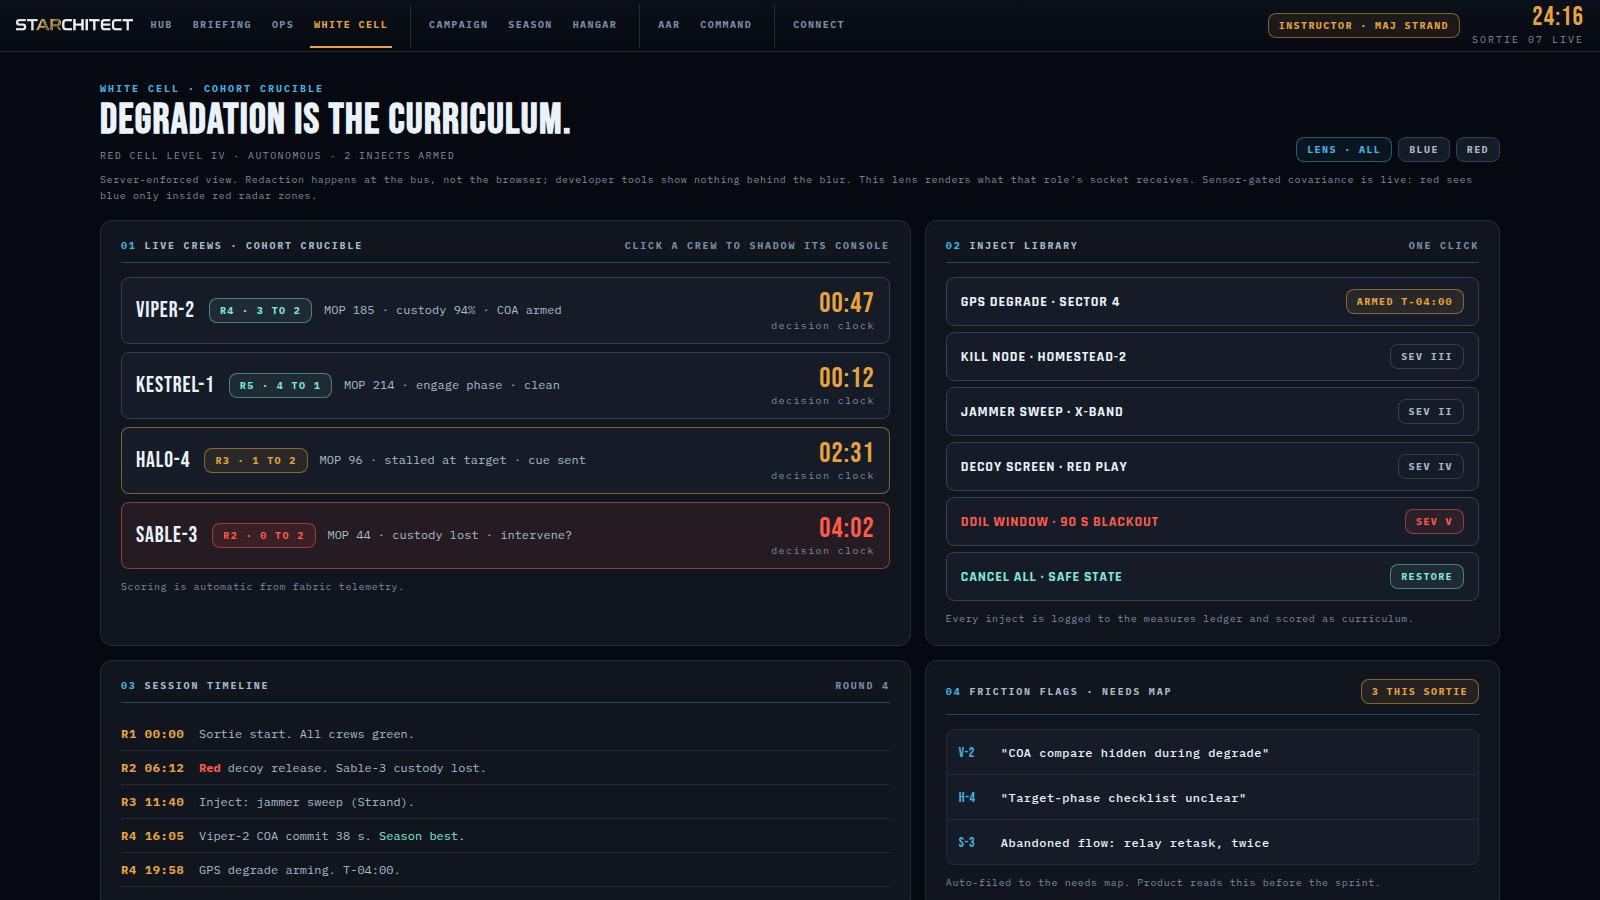The width and height of the screenshot is (1600, 900).
Task: Open the HUB nav item
Action: [161, 24]
